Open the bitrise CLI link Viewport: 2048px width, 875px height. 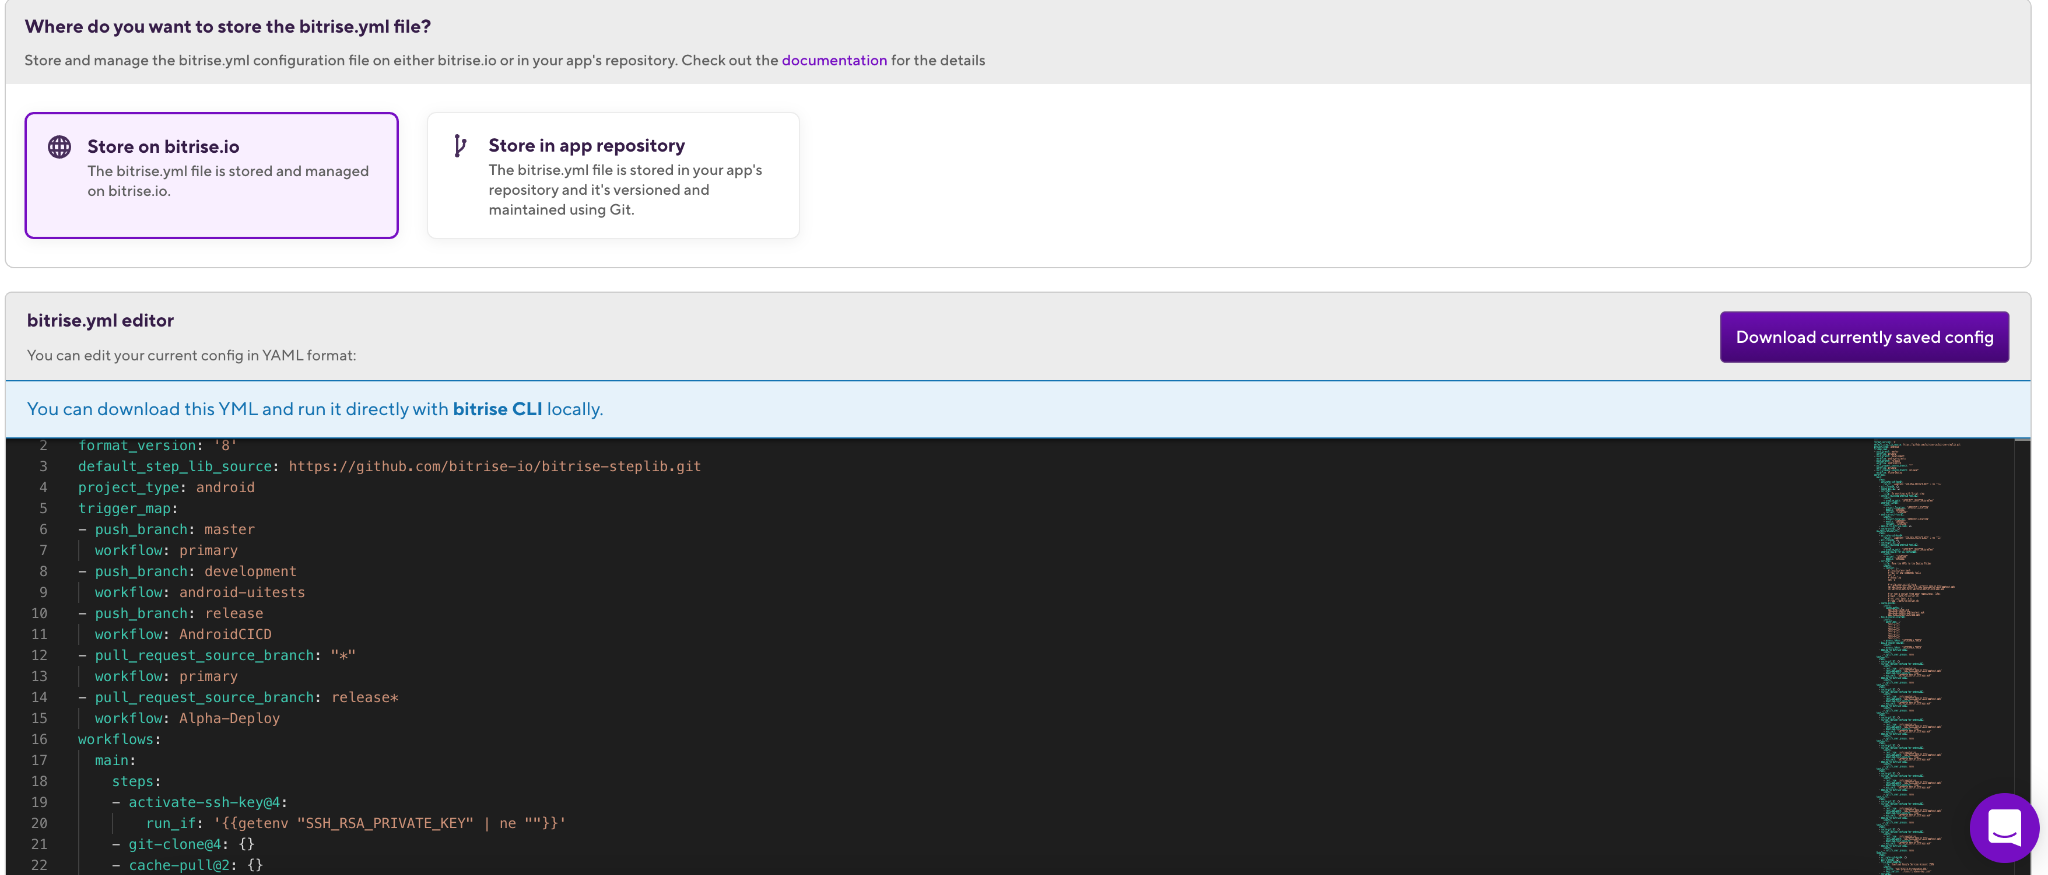(x=497, y=409)
